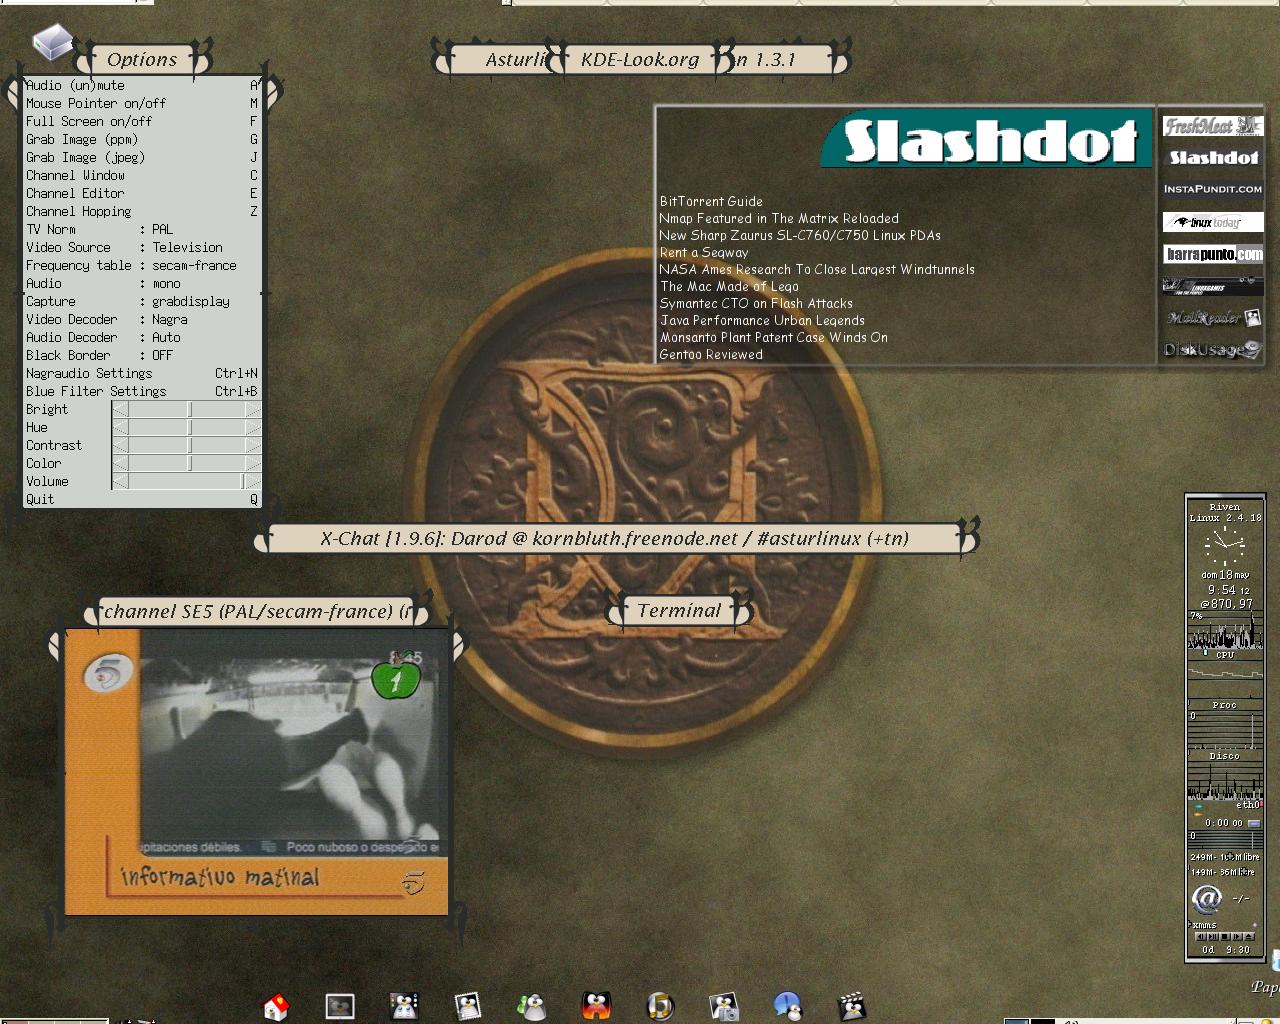Change the TV Norm PAL setting
This screenshot has height=1024, width=1280.
click(x=142, y=230)
